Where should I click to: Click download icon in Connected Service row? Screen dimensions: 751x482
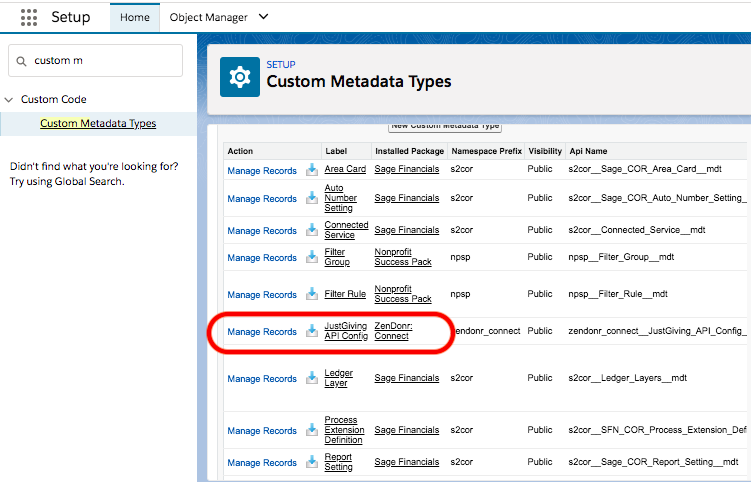pyautogui.click(x=312, y=230)
